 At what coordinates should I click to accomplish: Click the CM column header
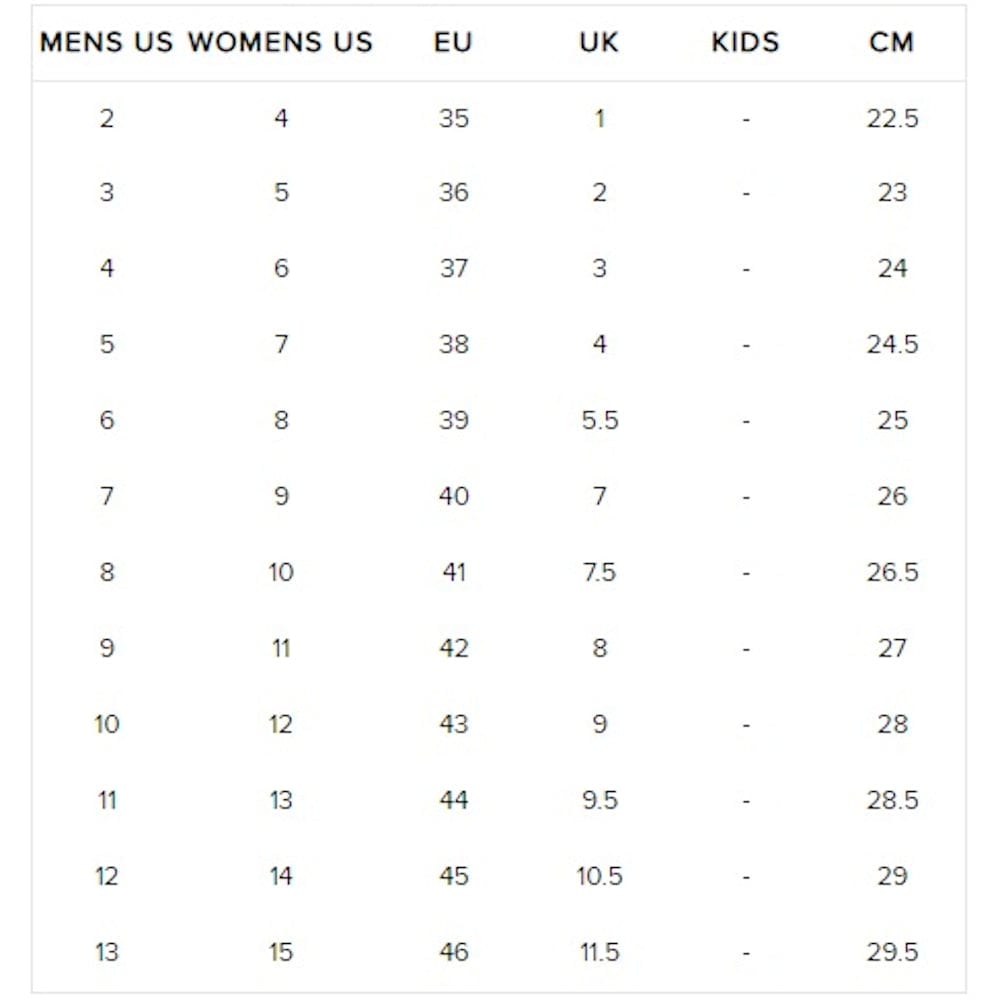click(891, 42)
